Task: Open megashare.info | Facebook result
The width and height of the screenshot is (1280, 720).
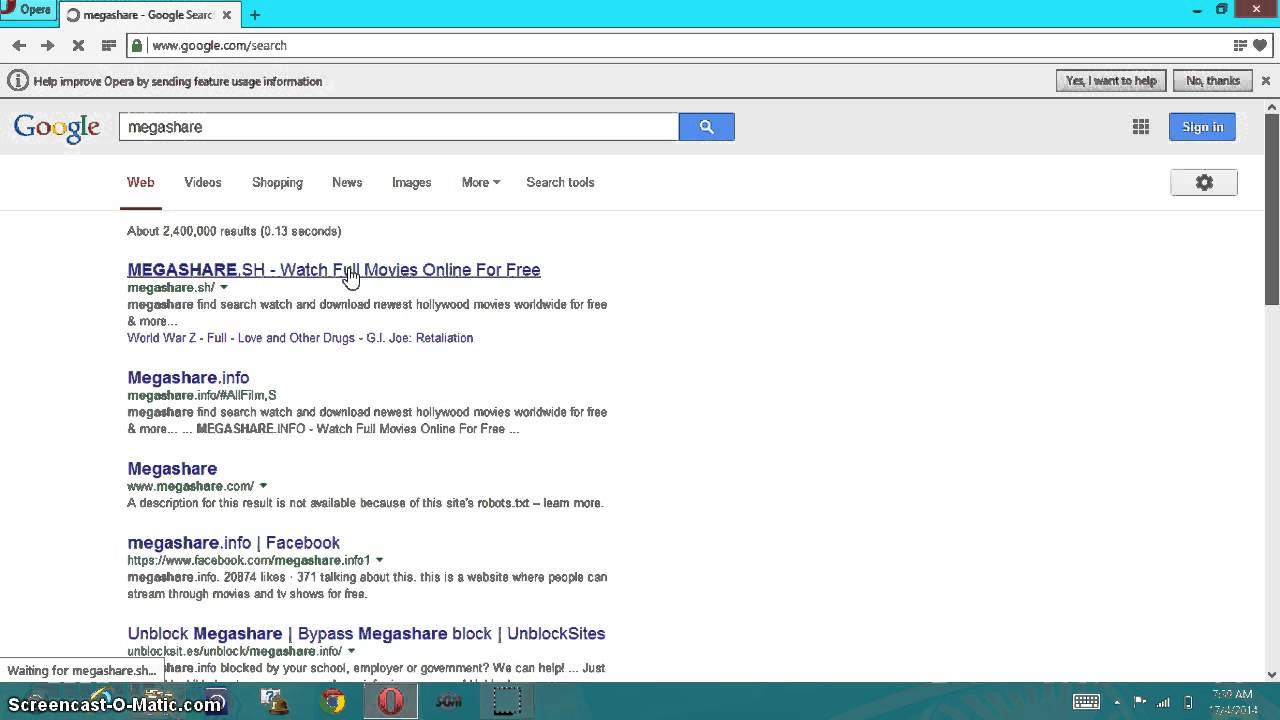Action: tap(234, 543)
